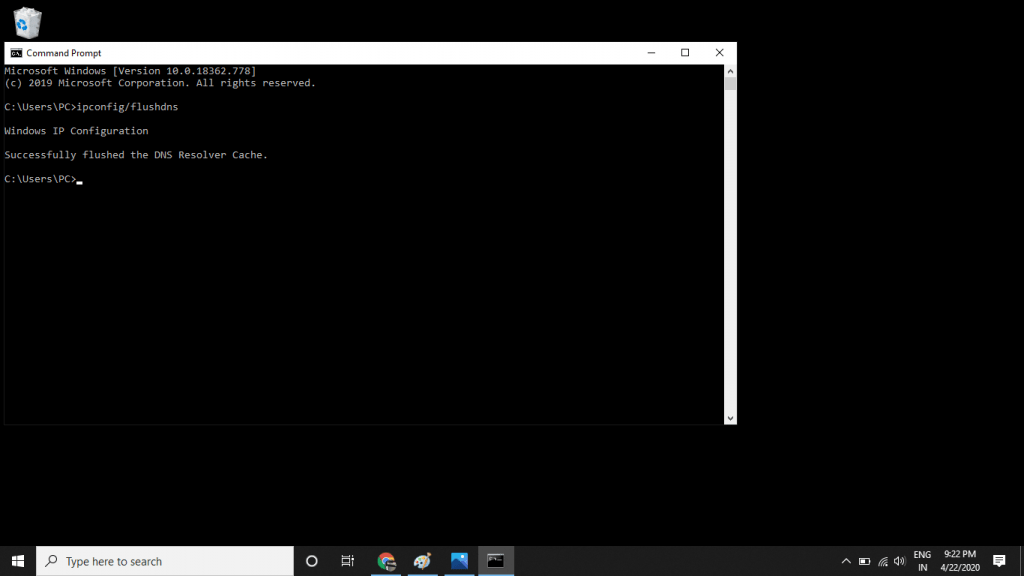The width and height of the screenshot is (1024, 576).
Task: Switch the ENG IN input language
Action: tap(922, 561)
